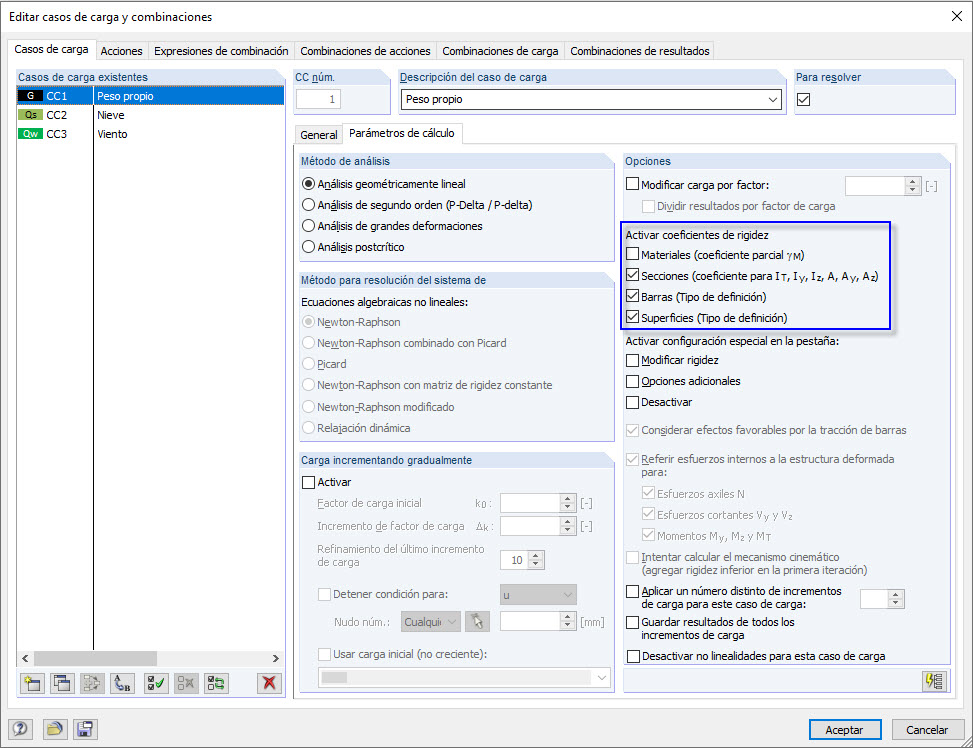Enable Modificar carga por factor checkbox

coord(632,184)
